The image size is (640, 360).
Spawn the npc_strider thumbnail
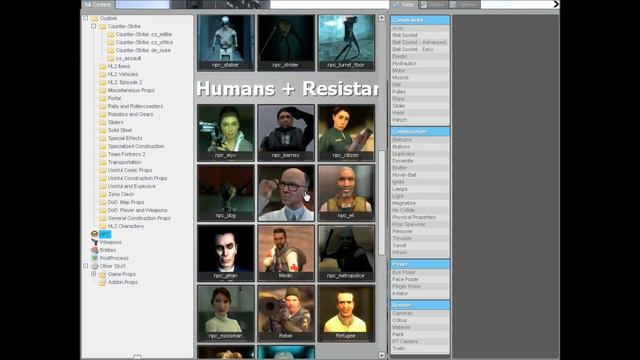[286, 43]
